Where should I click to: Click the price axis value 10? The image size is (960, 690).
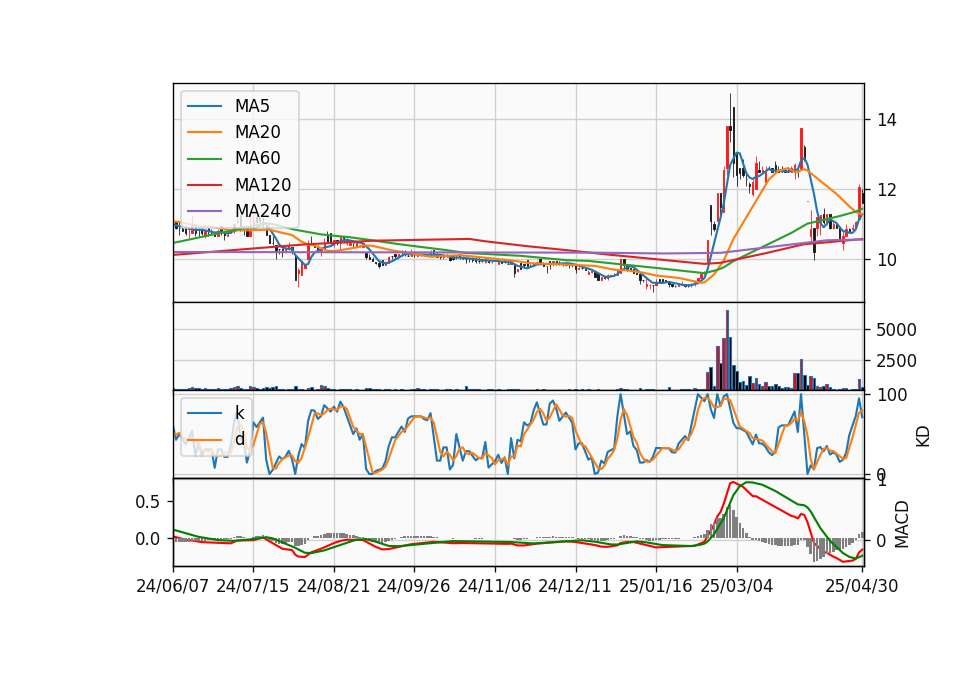coord(887,260)
